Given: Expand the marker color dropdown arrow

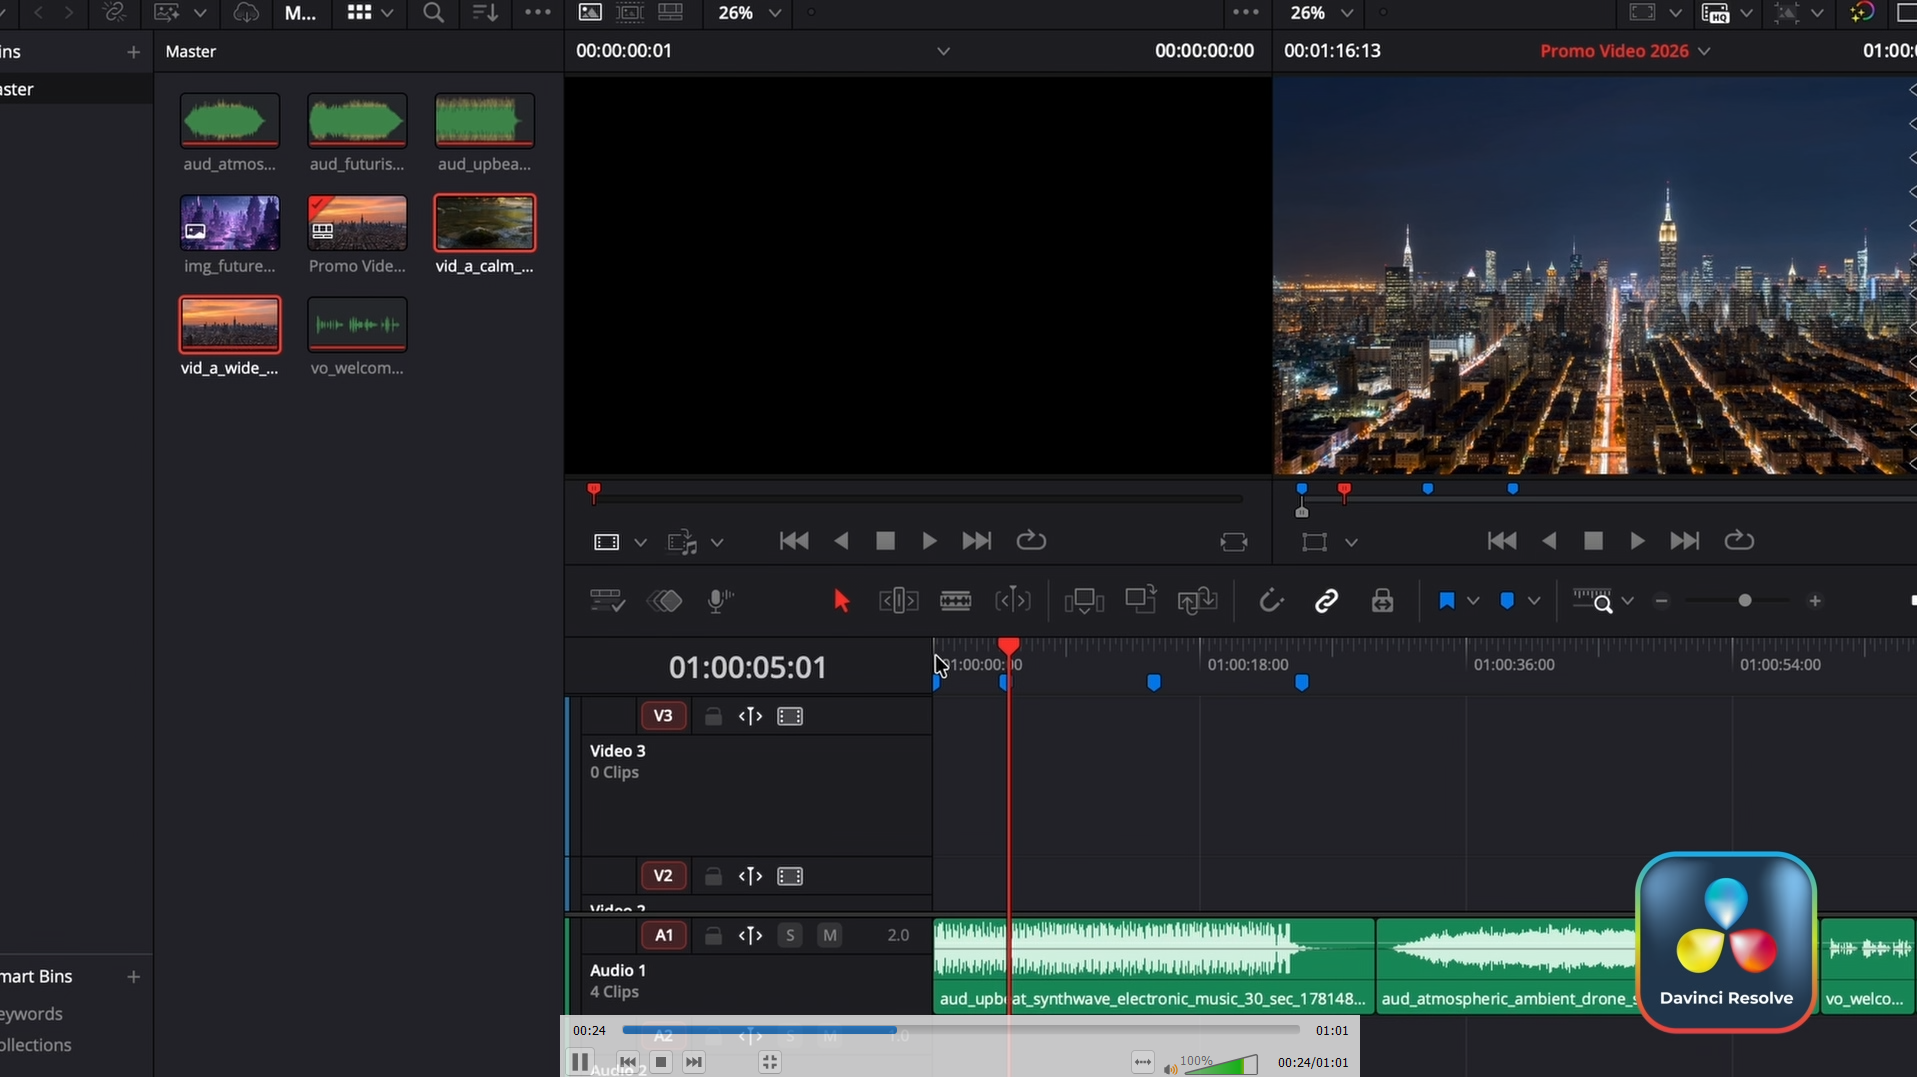Looking at the screenshot, I should tap(1534, 601).
